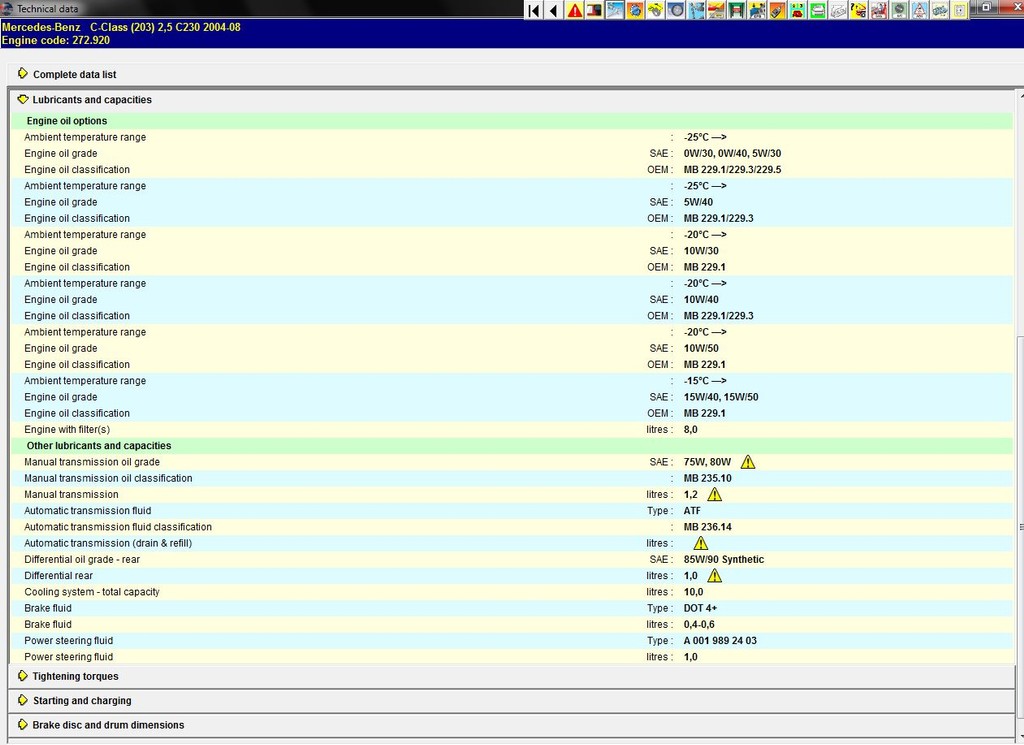The image size is (1024, 745).
Task: Click warning icon for Automatic transmission drain & refill
Action: pyautogui.click(x=700, y=543)
